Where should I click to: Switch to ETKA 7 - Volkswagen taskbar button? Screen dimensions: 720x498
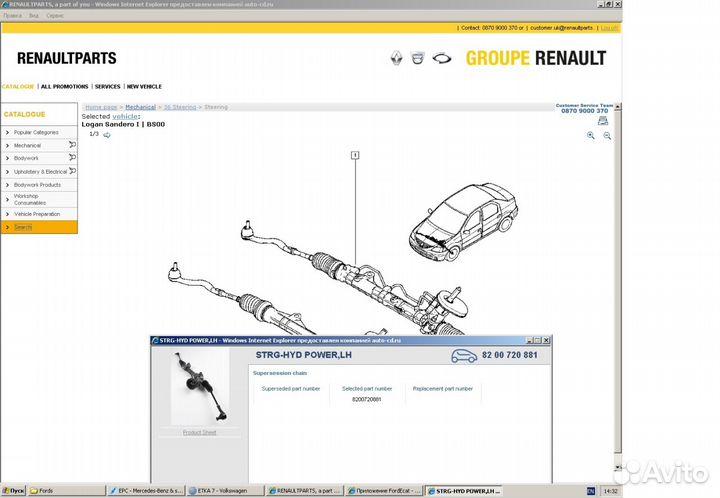[x=225, y=491]
